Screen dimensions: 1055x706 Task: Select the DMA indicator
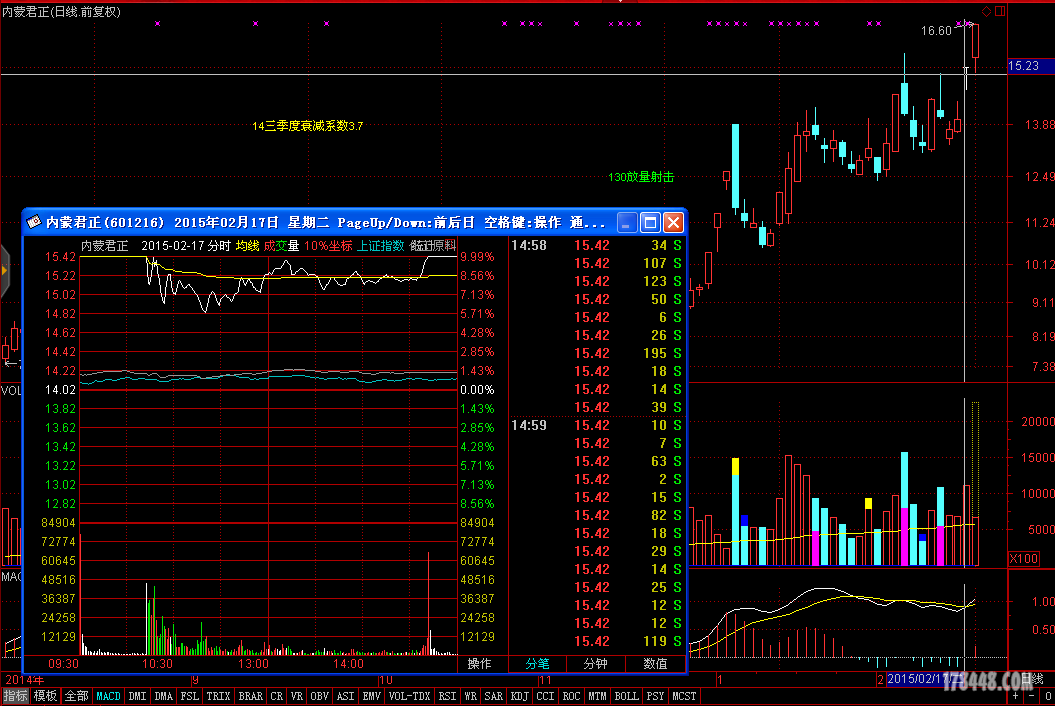pyautogui.click(x=163, y=697)
